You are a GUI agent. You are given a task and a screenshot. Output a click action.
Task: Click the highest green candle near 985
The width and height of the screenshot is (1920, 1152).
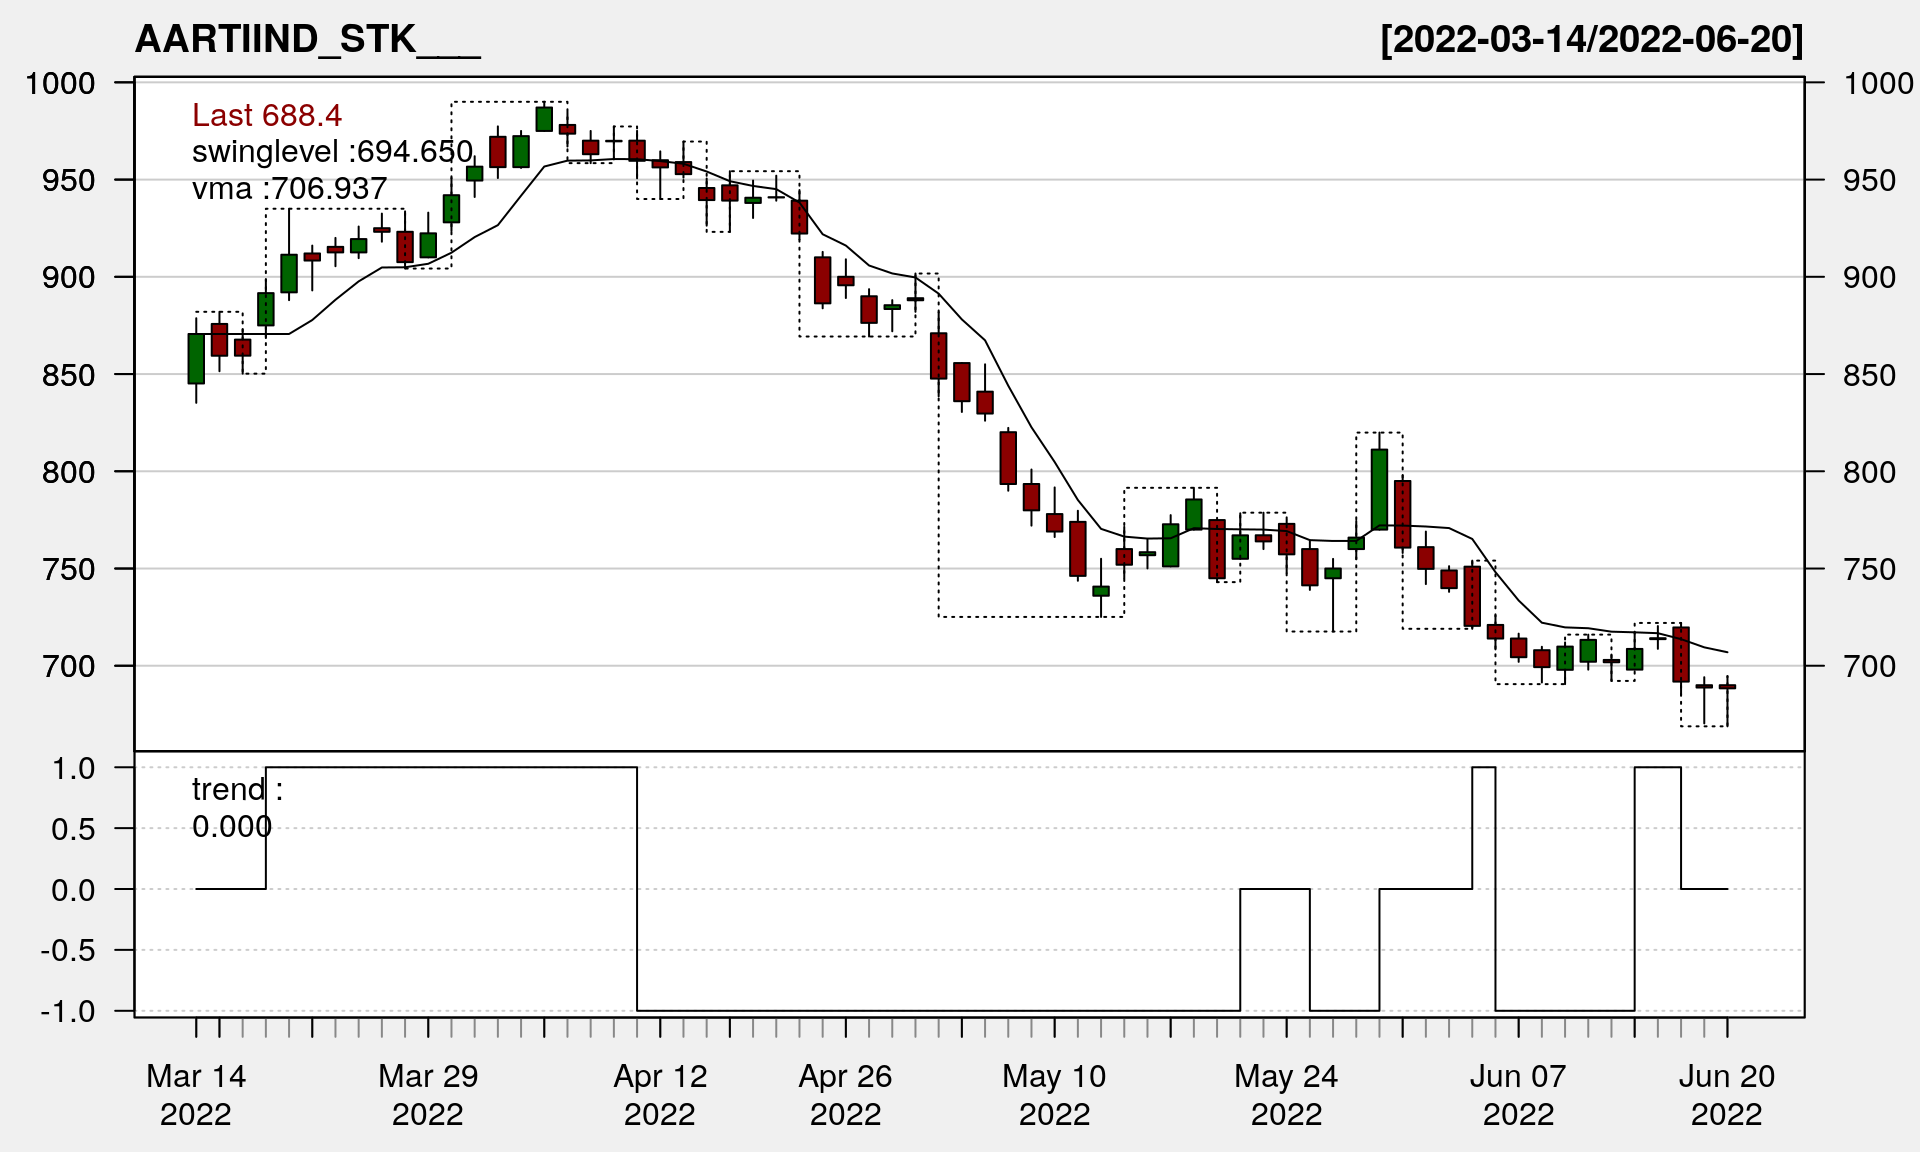544,119
